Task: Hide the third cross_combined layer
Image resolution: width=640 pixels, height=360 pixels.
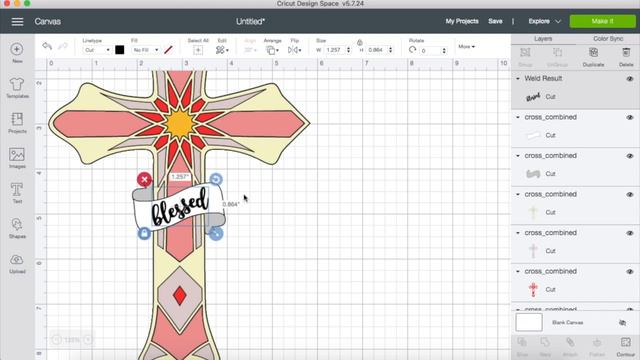Action: pos(630,195)
